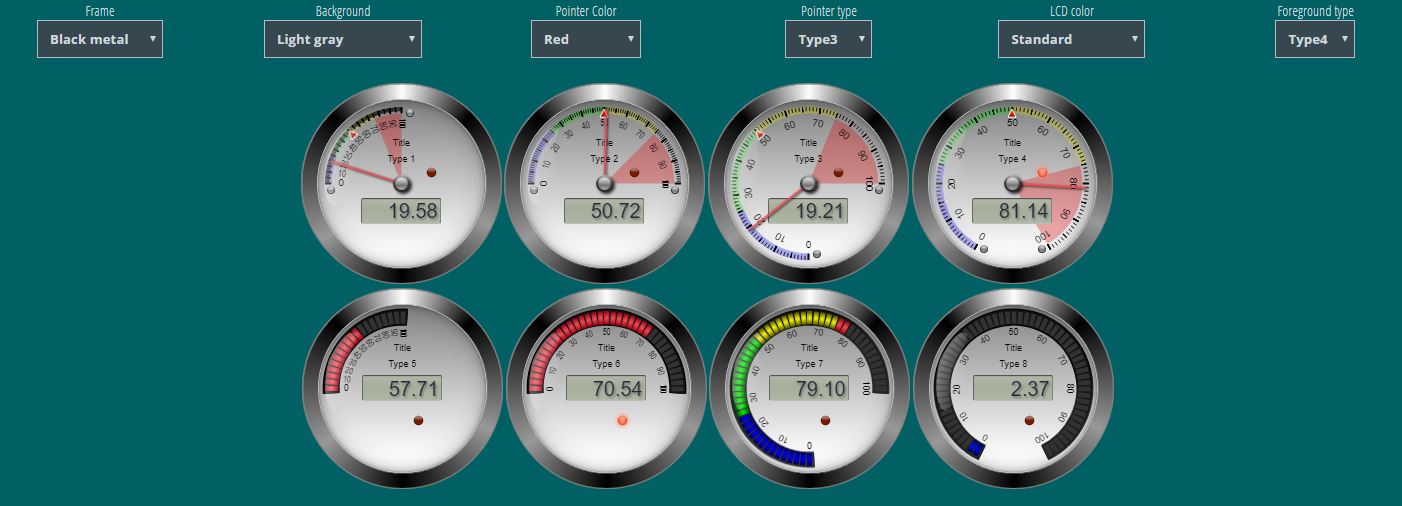Image resolution: width=1402 pixels, height=506 pixels.
Task: Click the Type 4 radial gauge
Action: coord(1012,184)
